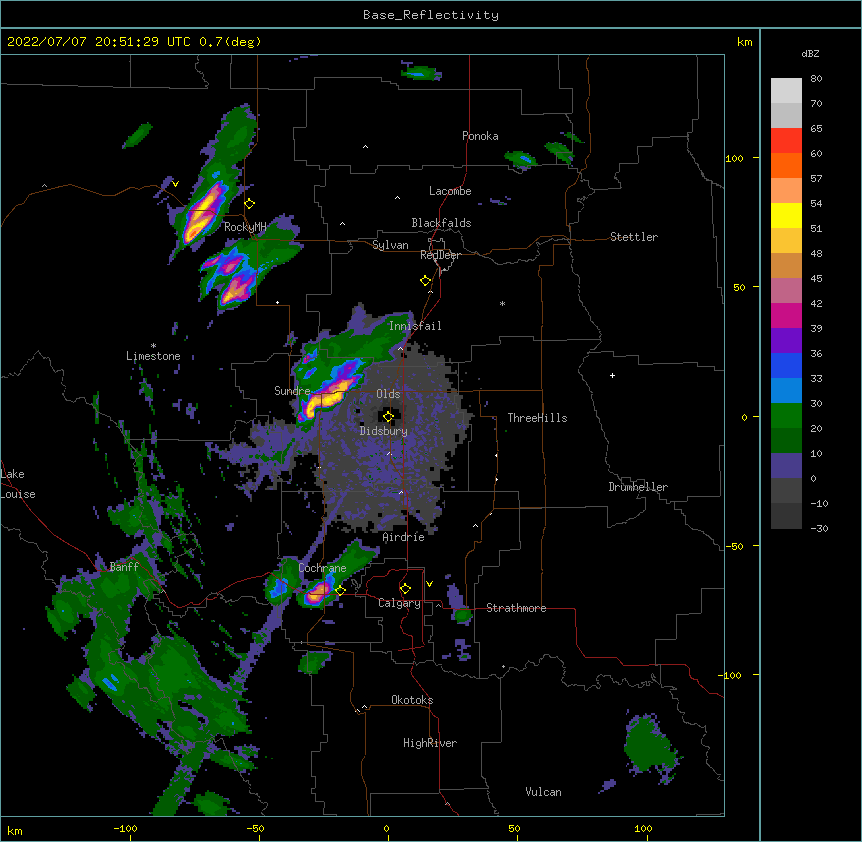The image size is (862, 842).
Task: Click the yellow diamond between Olds and Didsbury
Action: click(389, 417)
